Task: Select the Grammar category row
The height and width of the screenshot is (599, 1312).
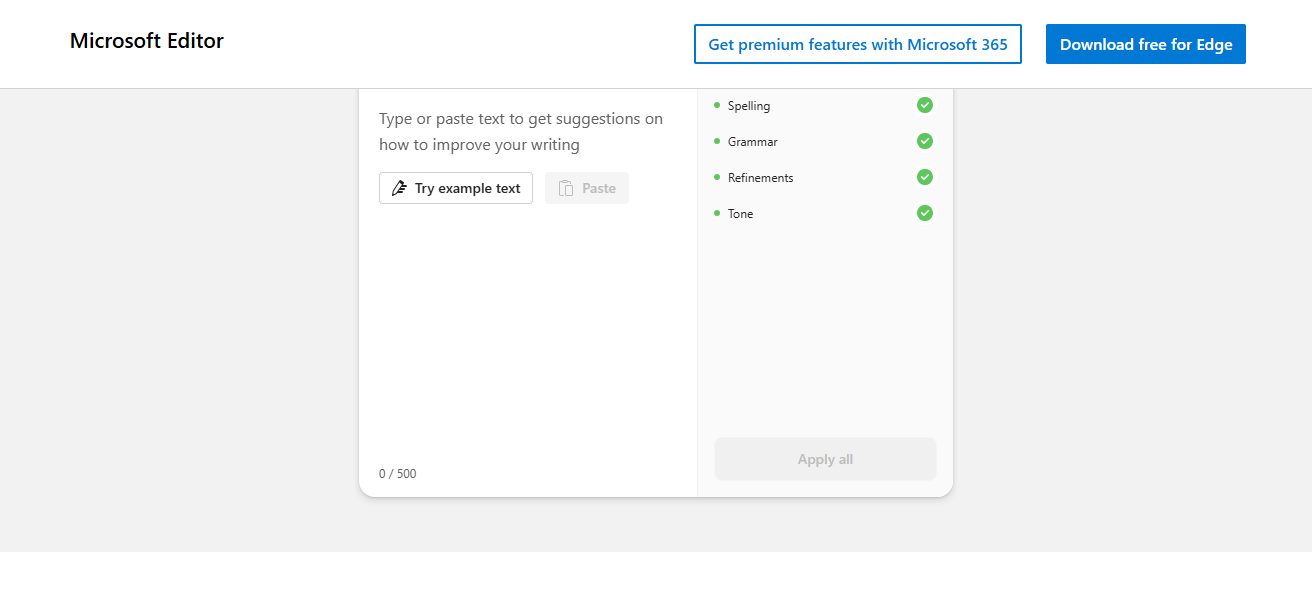Action: pyautogui.click(x=825, y=141)
